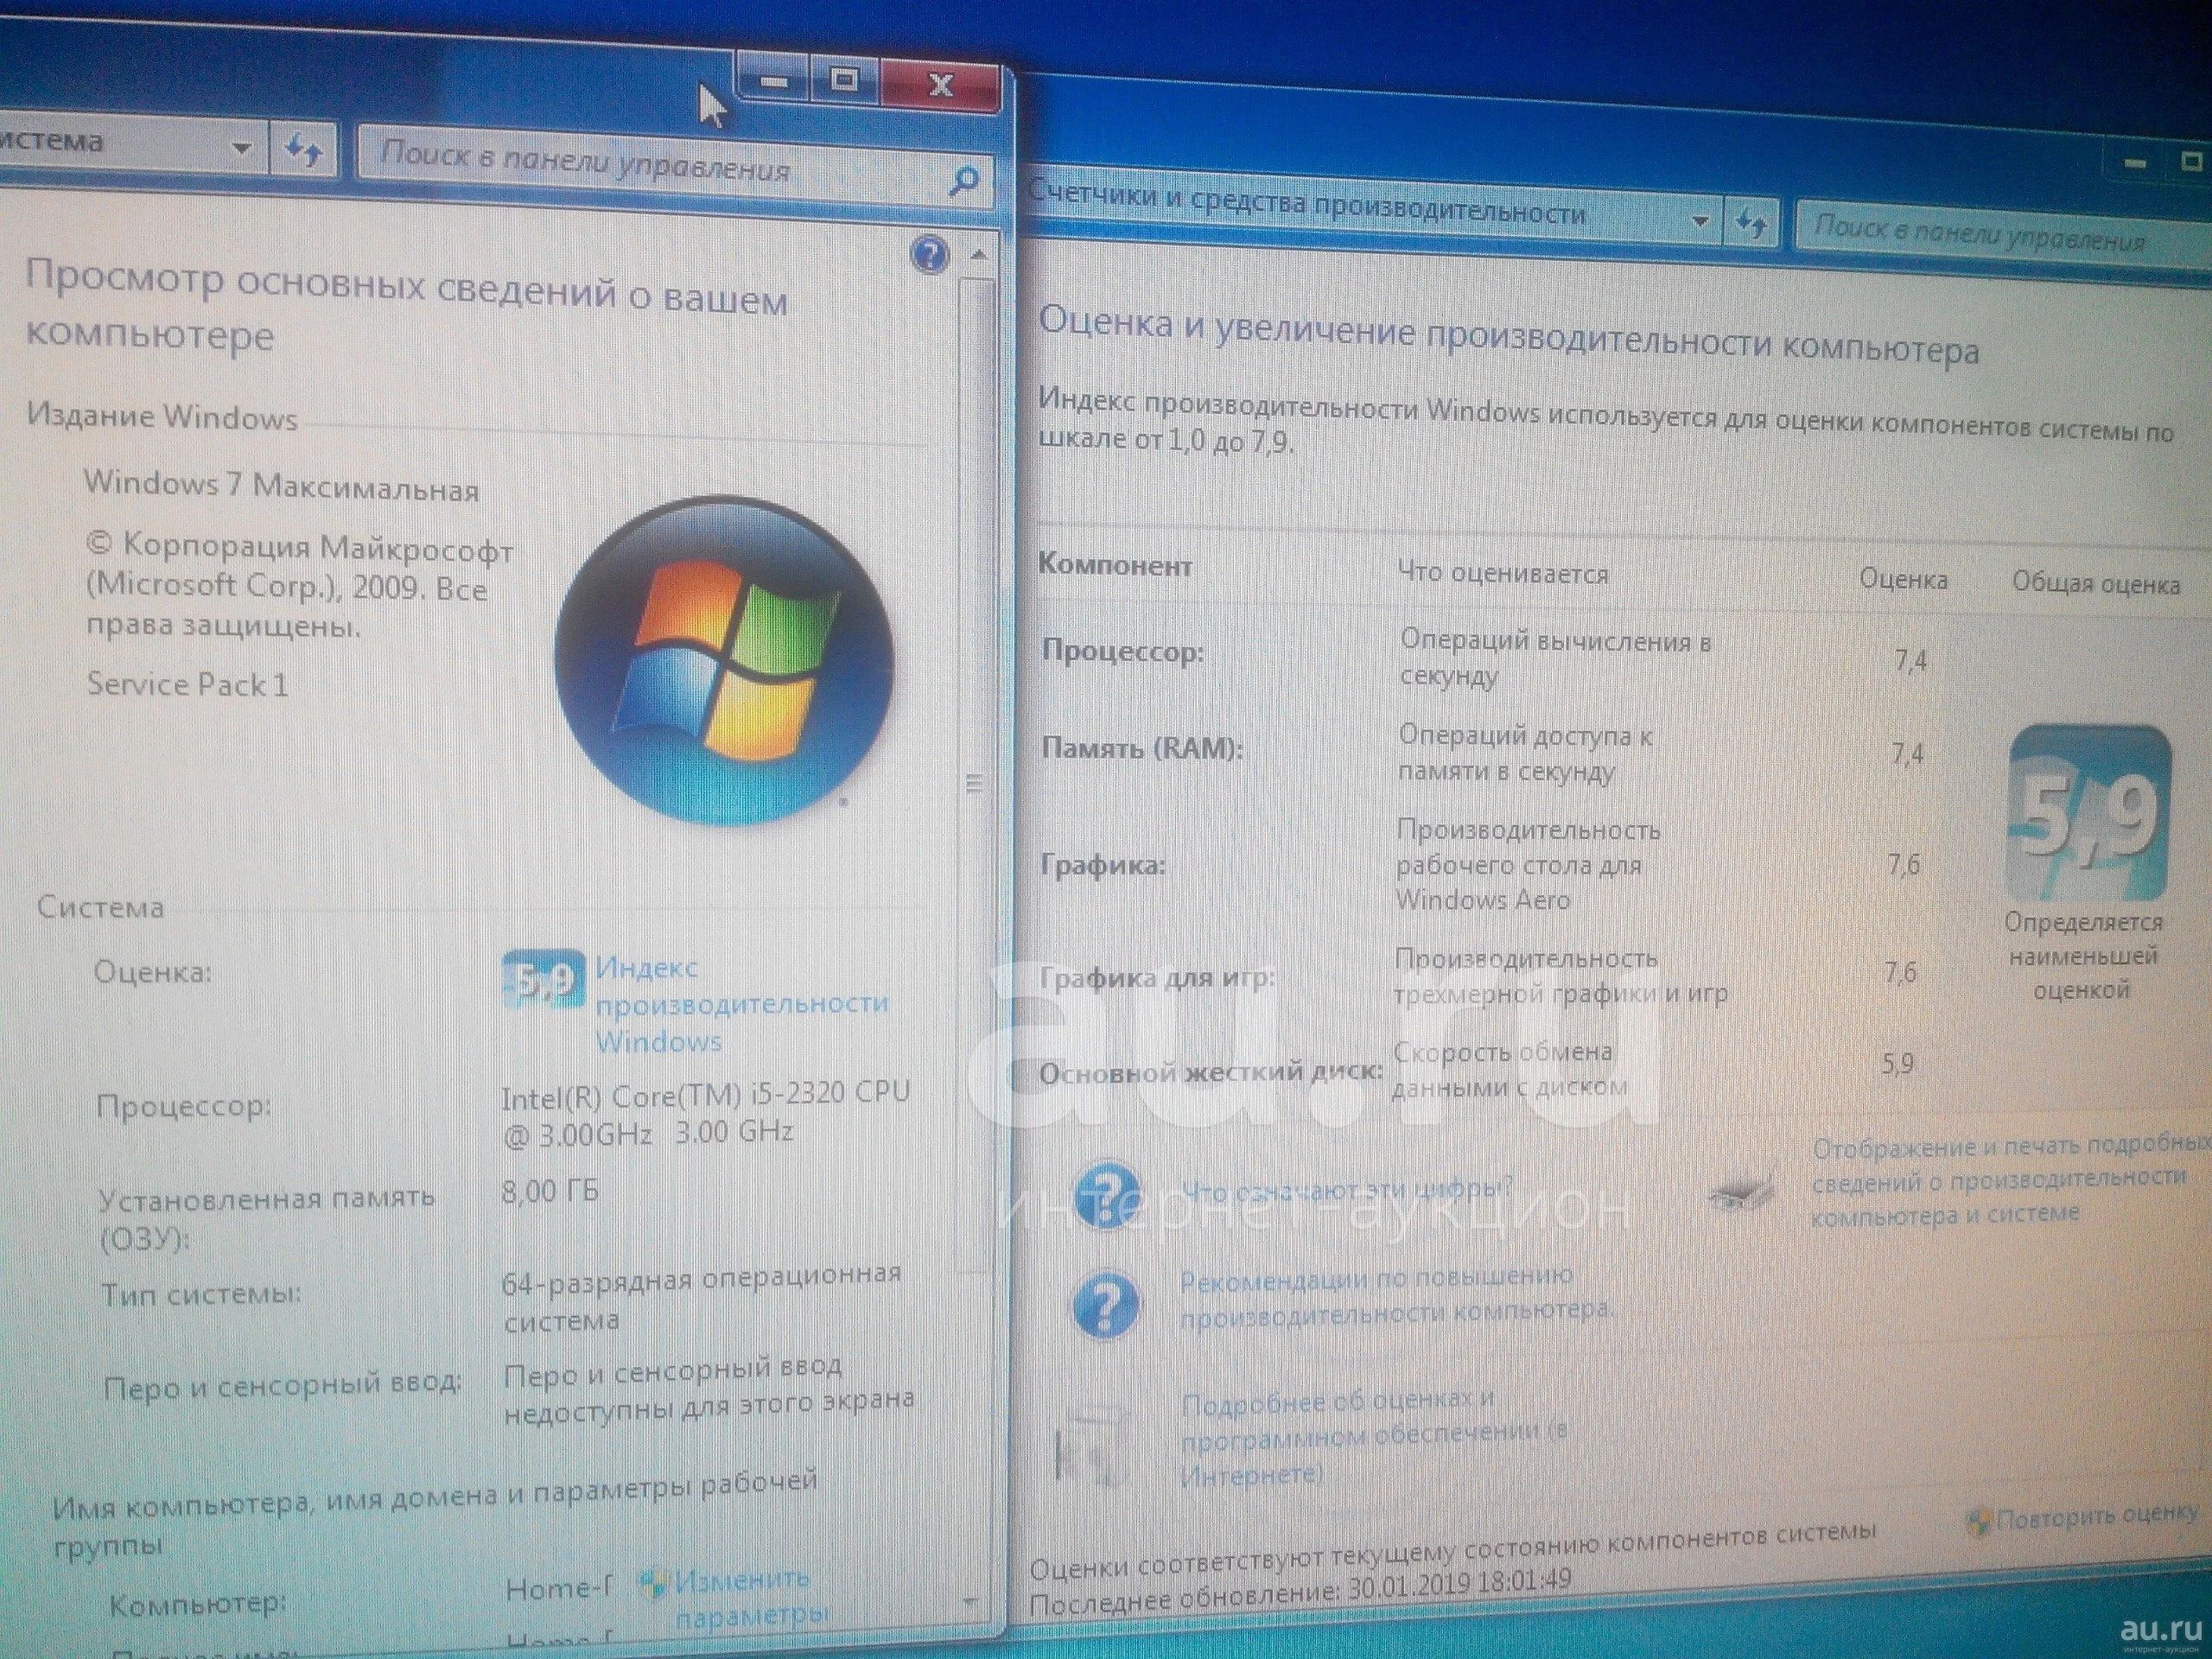The width and height of the screenshot is (2212, 1659).
Task: Click refresh button in System window address bar
Action: coord(303,151)
